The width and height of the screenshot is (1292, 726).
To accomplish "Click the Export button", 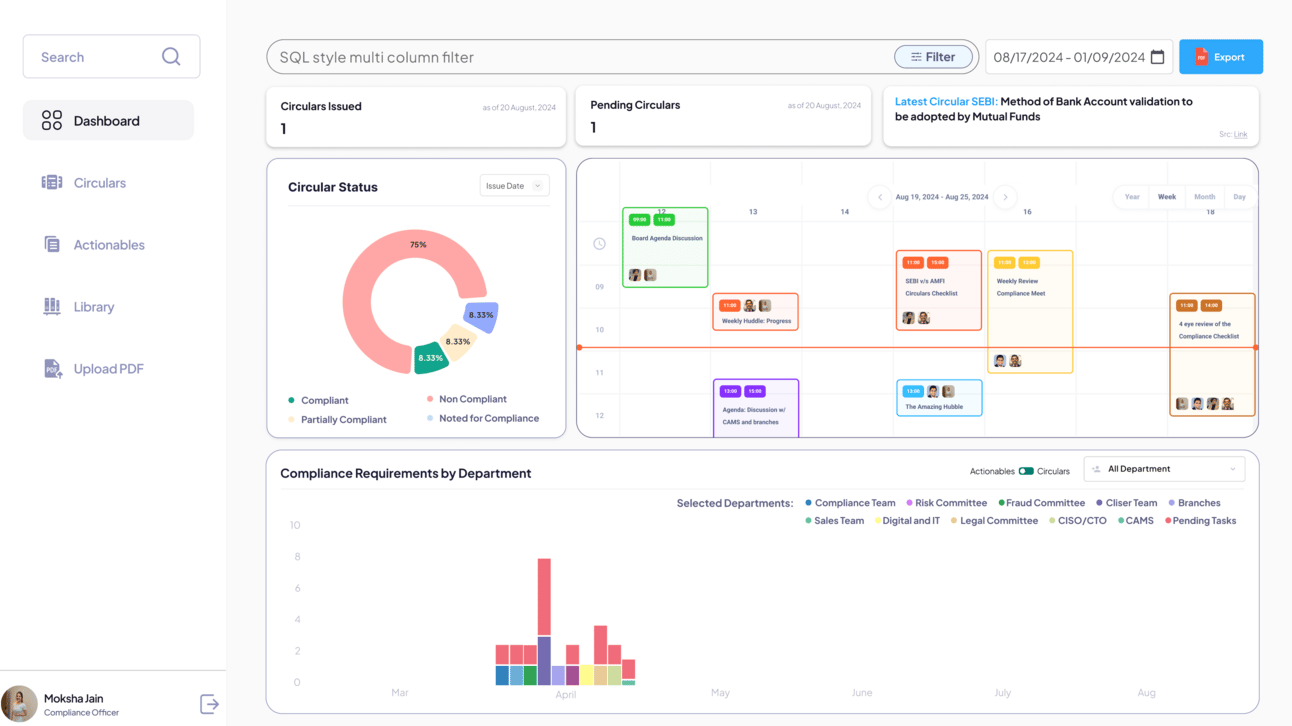I will (1221, 57).
